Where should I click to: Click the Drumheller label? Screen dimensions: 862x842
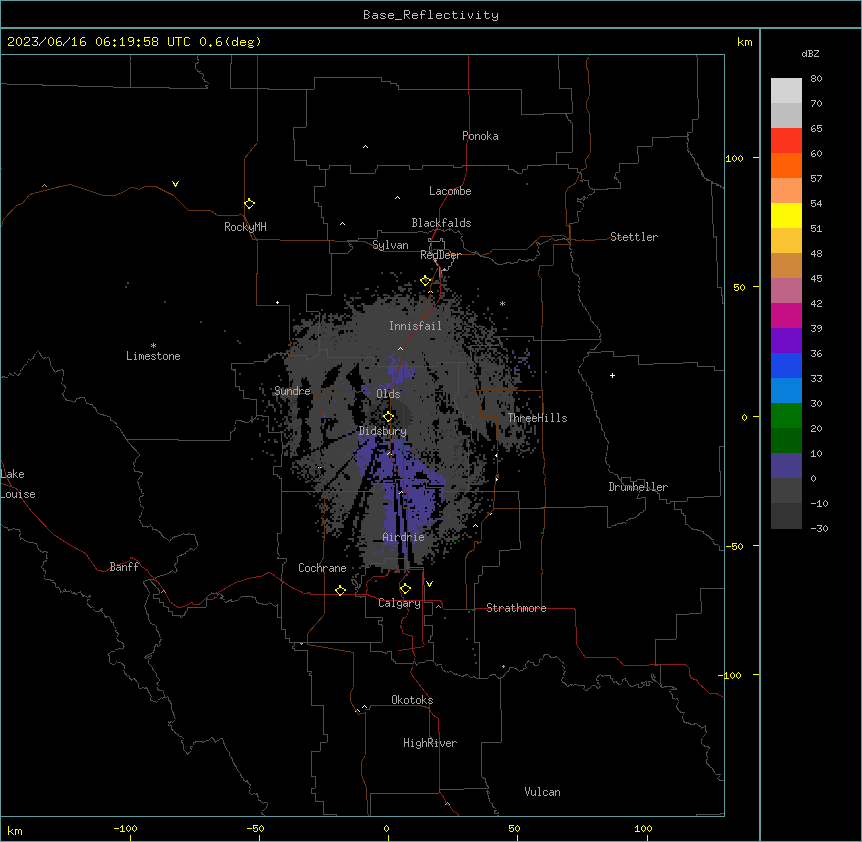click(638, 487)
